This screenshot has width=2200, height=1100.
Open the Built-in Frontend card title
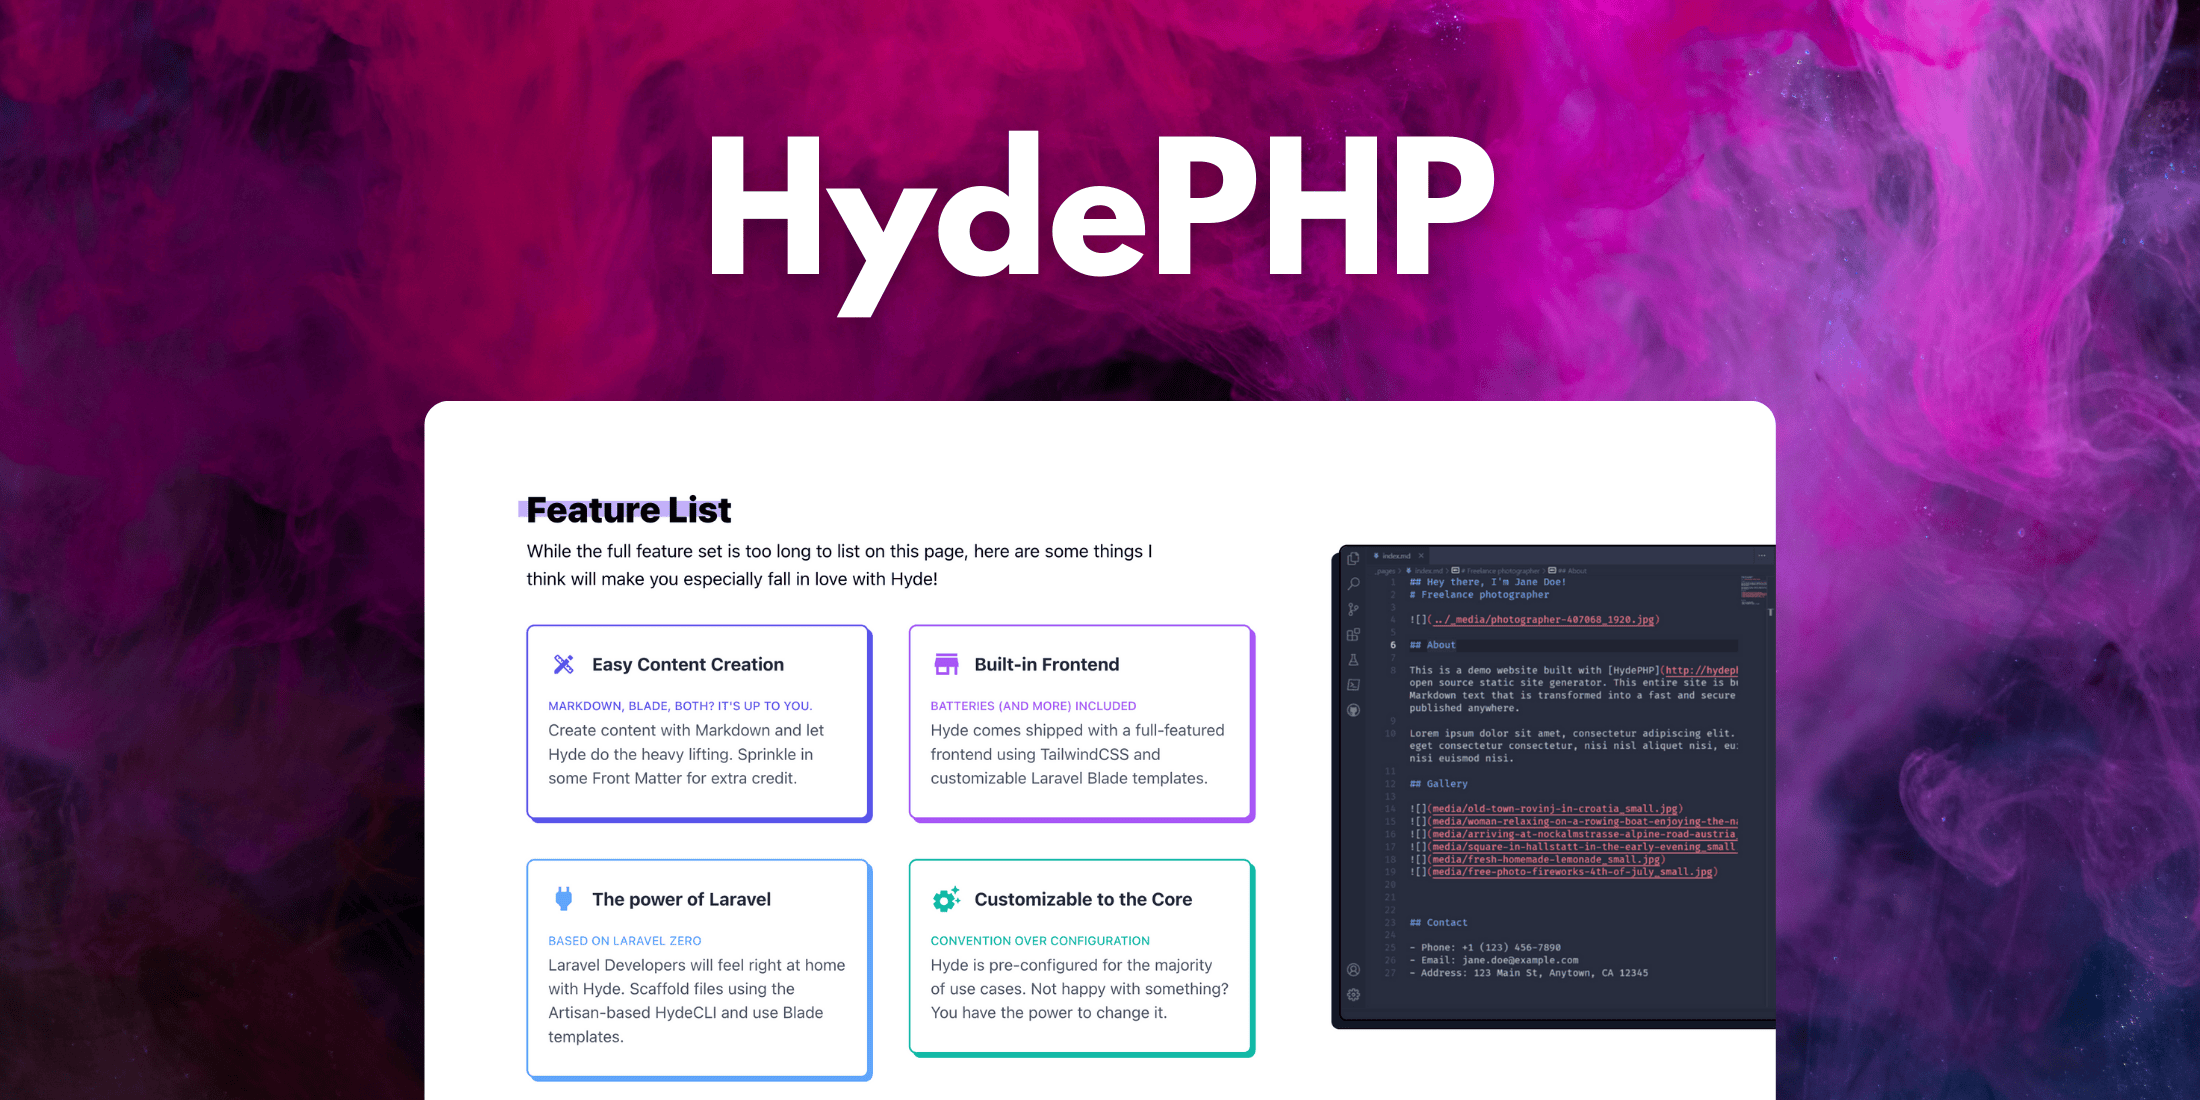[1047, 665]
